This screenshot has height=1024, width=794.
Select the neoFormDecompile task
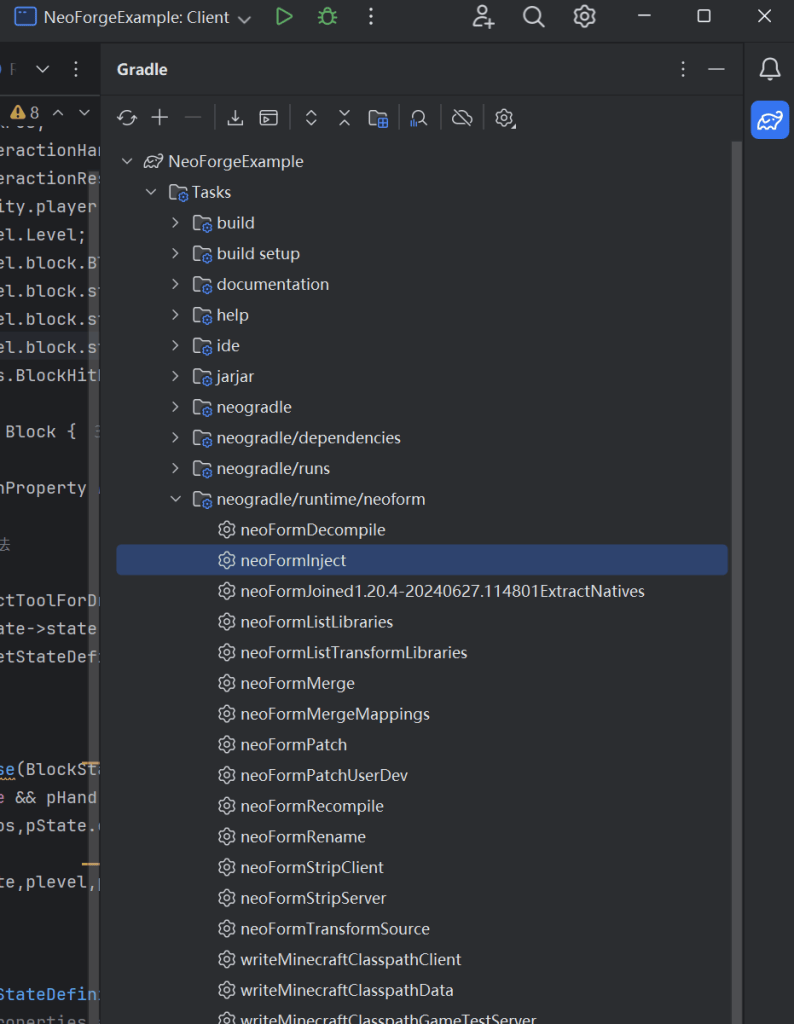coord(312,530)
